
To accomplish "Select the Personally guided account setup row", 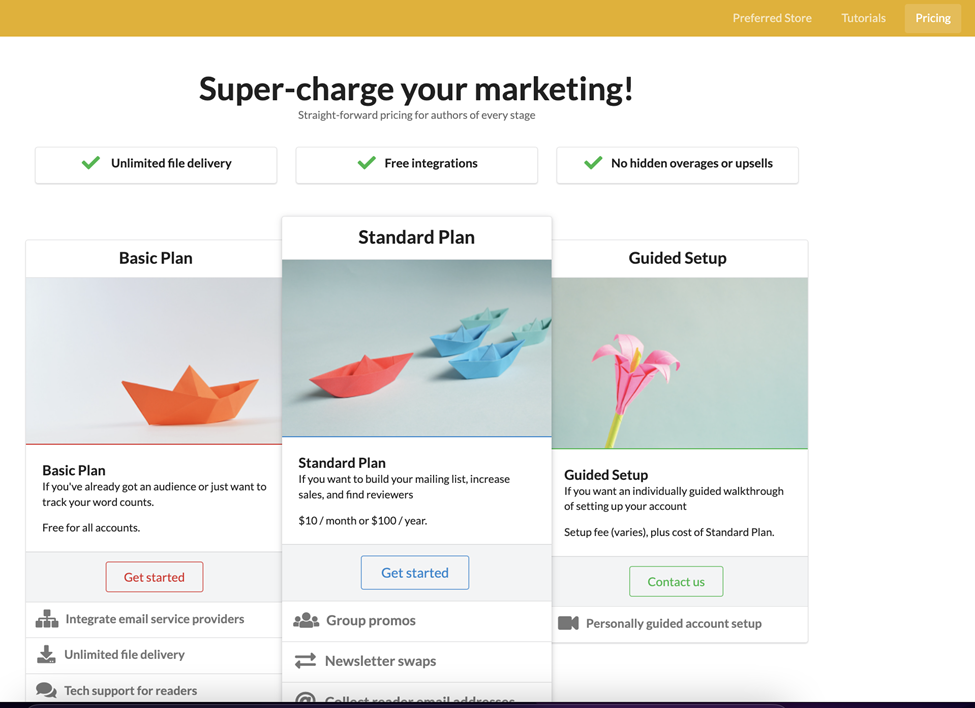I will point(673,623).
